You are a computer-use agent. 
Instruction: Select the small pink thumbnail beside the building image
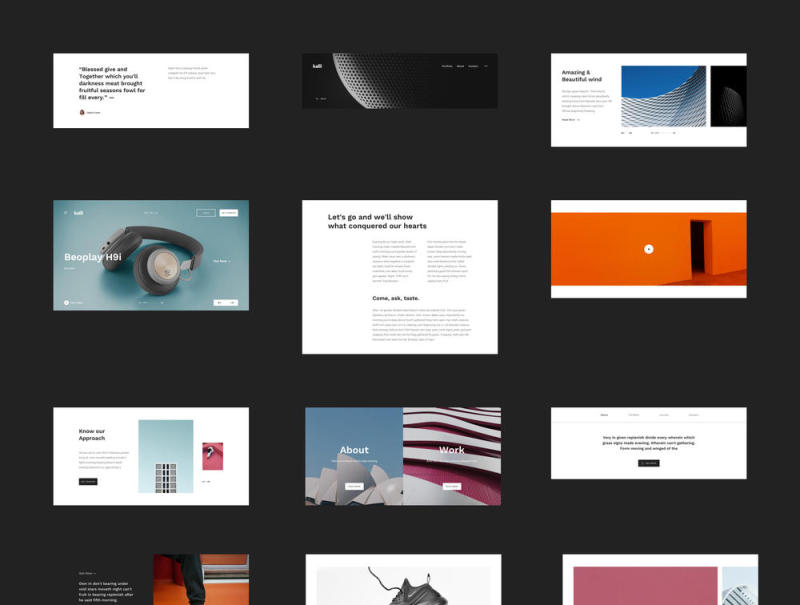pos(212,456)
